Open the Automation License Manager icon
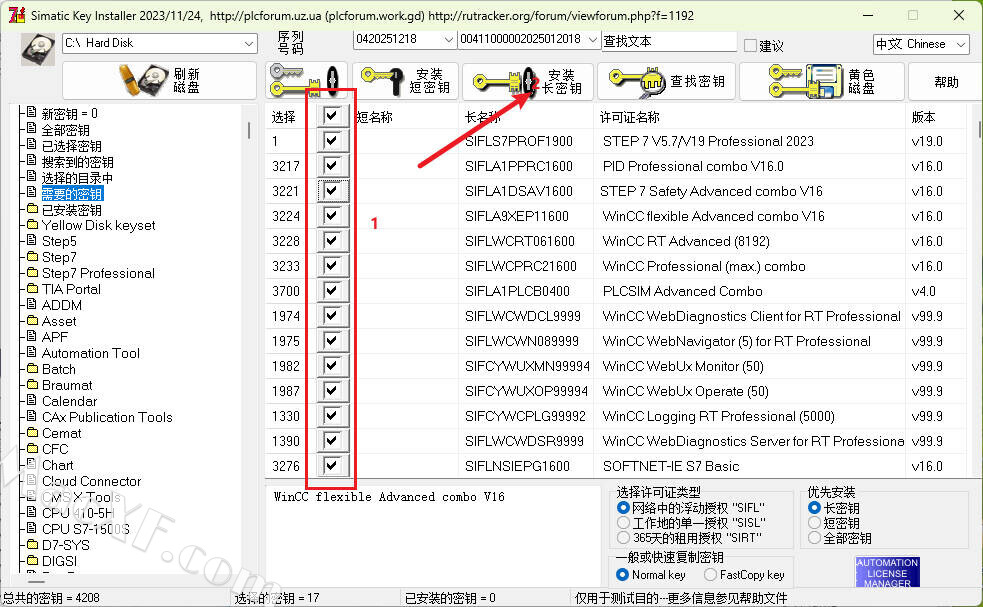This screenshot has height=607, width=983. 887,574
